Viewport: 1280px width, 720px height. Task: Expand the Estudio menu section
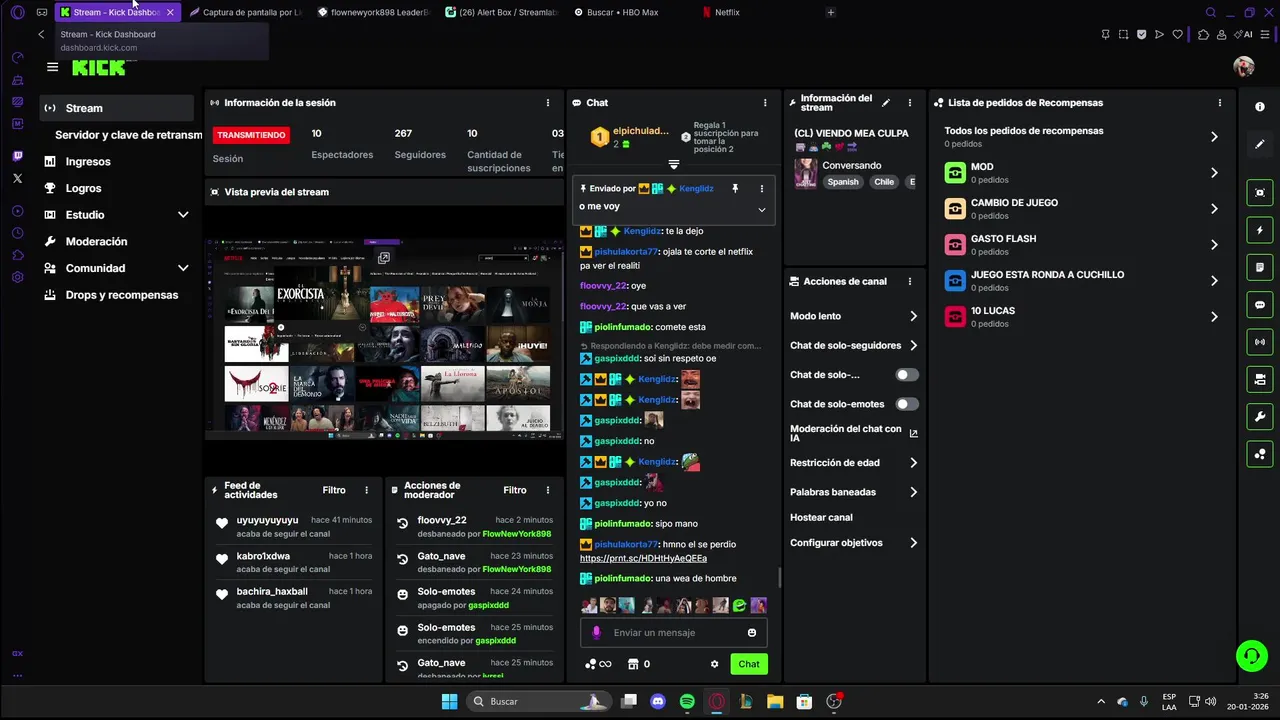point(117,215)
